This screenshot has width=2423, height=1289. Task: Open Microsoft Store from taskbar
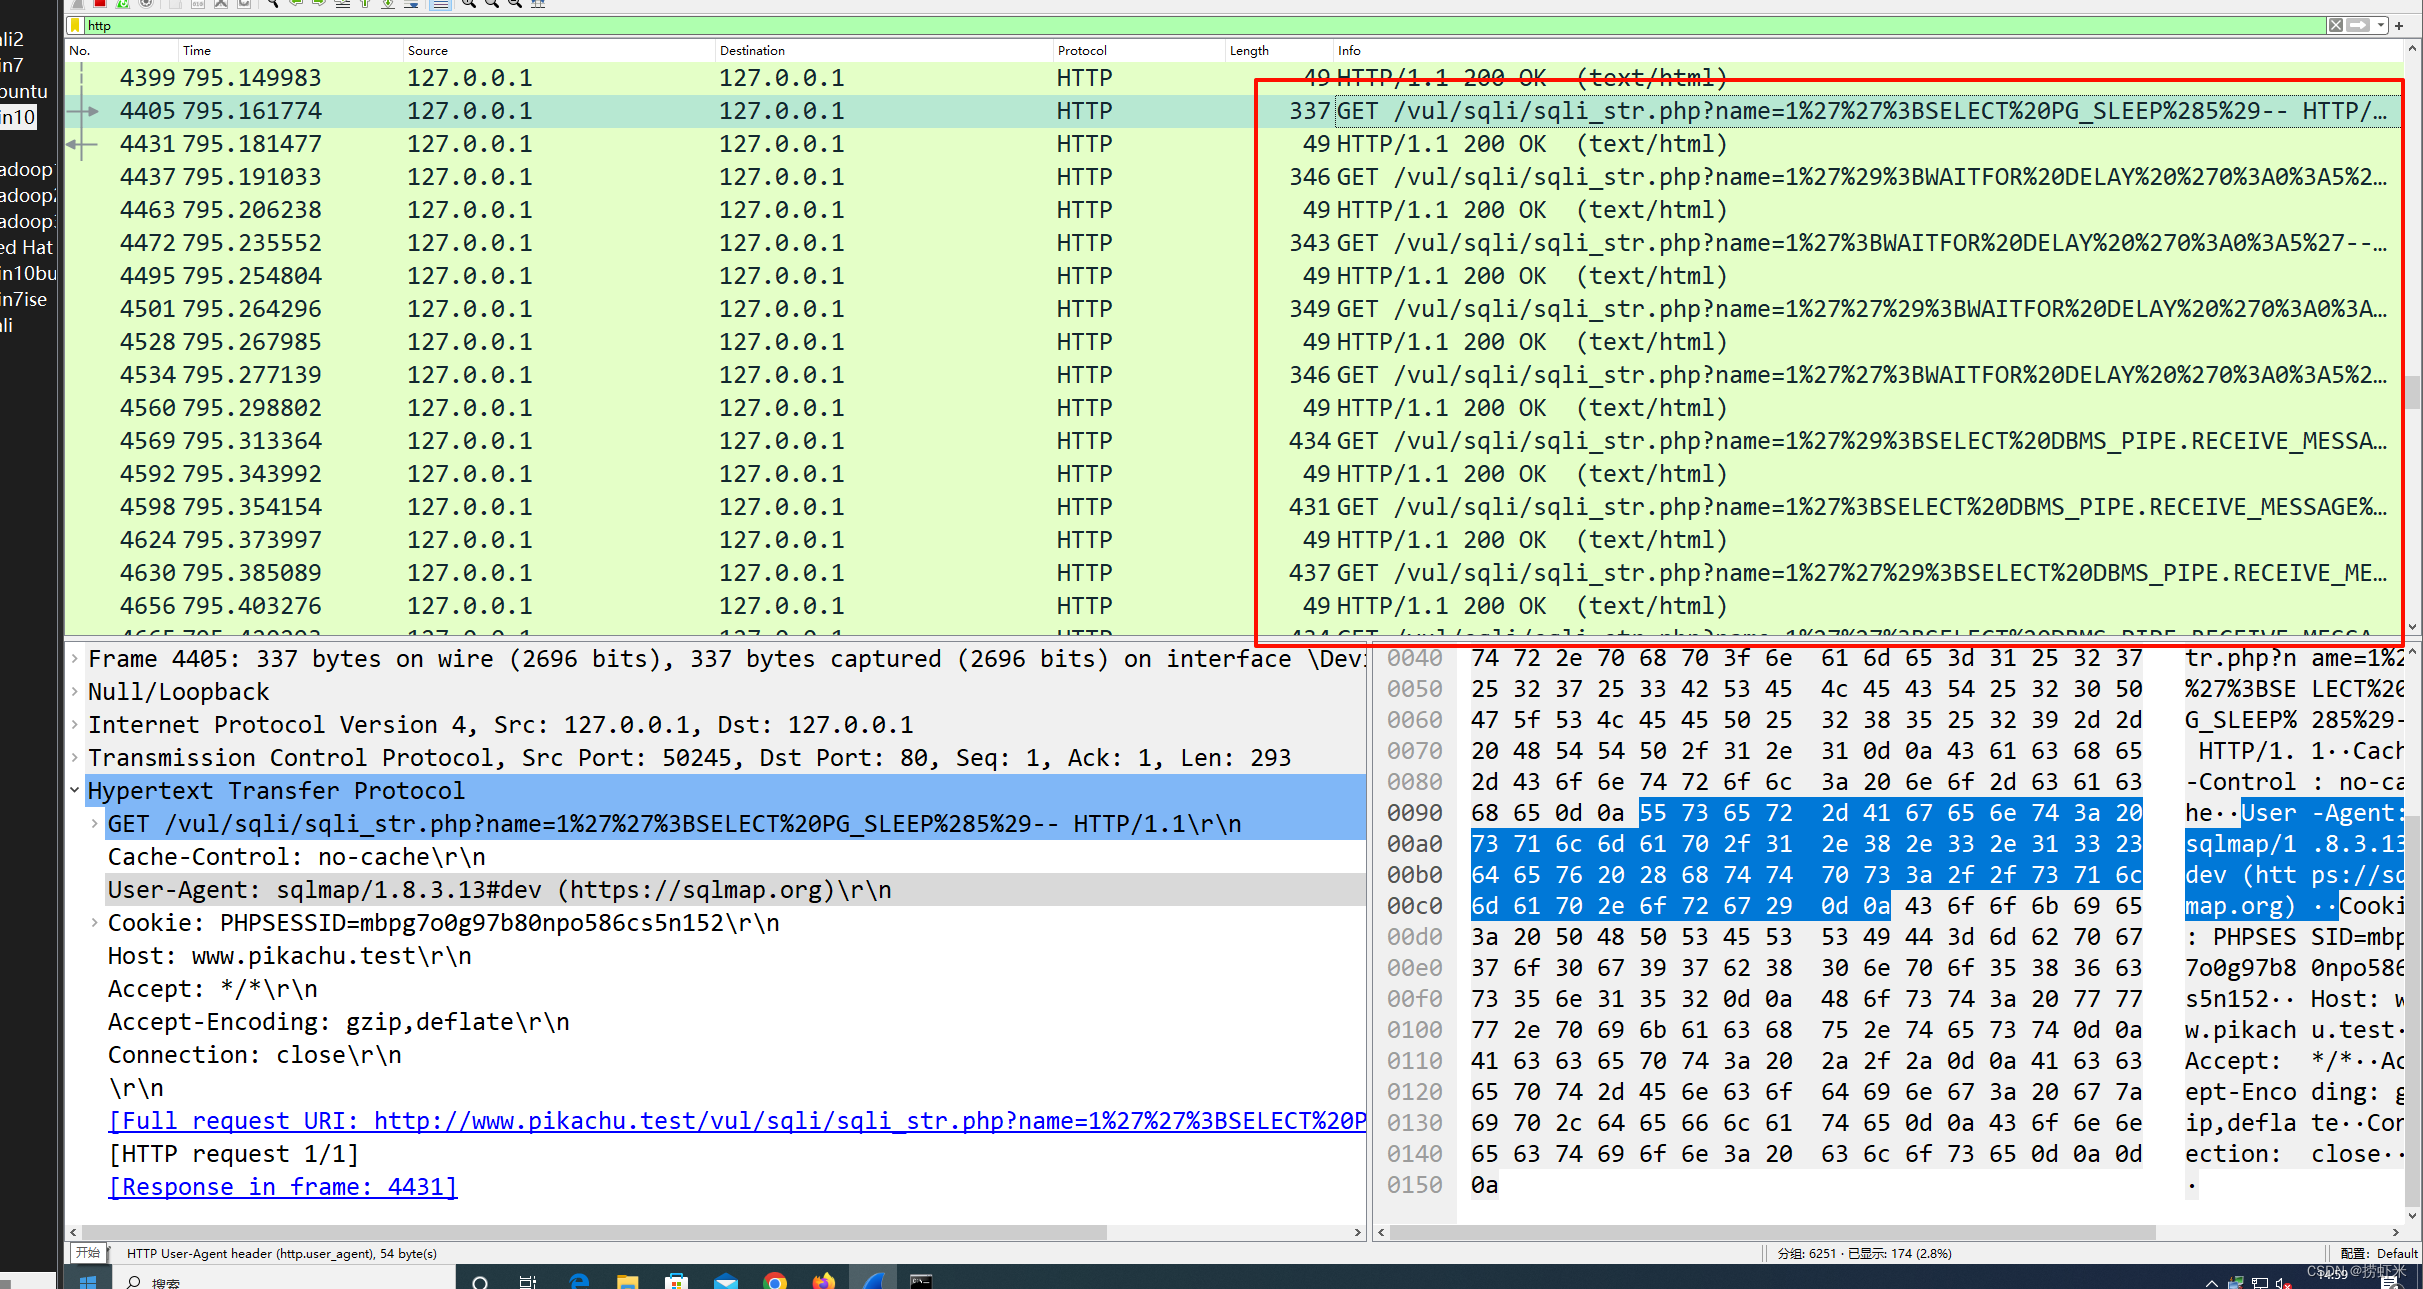point(677,1280)
